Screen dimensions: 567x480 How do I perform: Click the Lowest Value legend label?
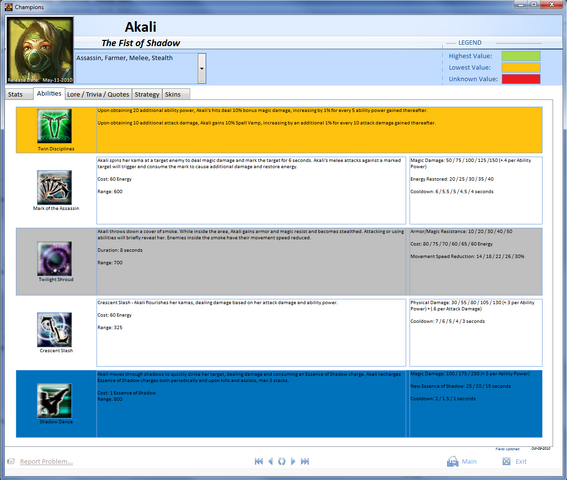click(469, 68)
